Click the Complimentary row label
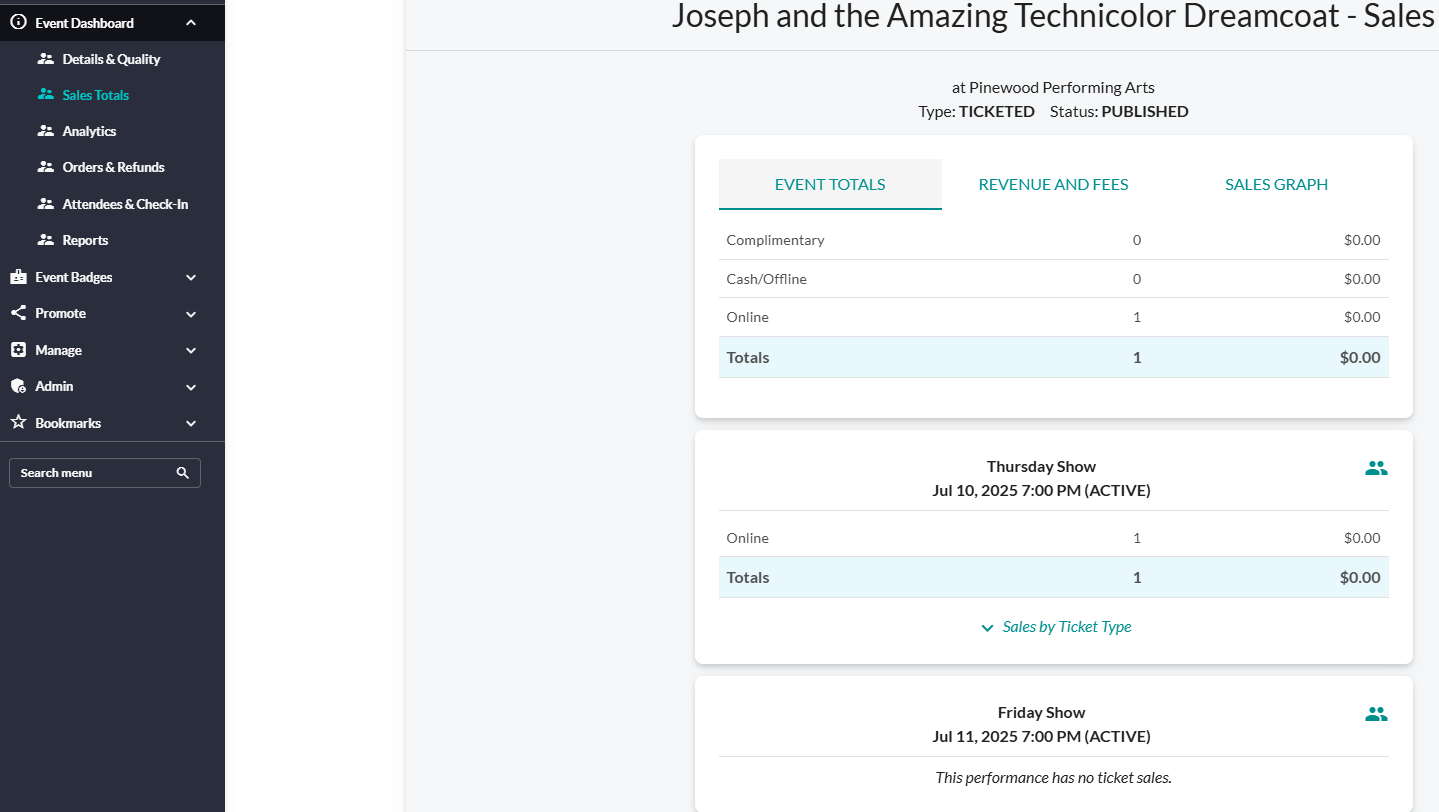The height and width of the screenshot is (812, 1439). (x=775, y=240)
